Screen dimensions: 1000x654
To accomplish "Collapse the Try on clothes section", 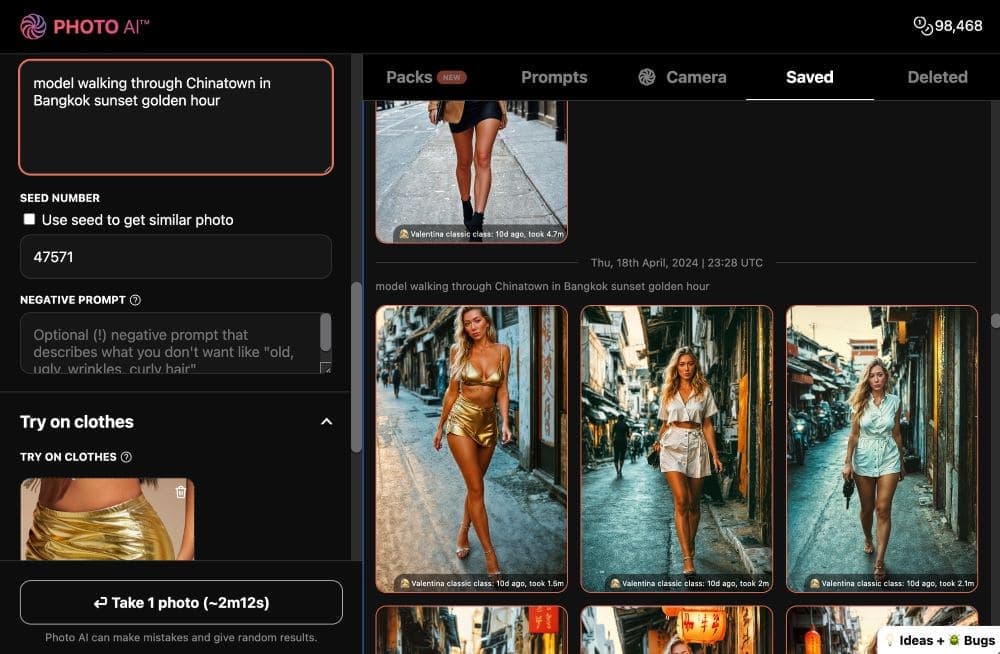I will click(326, 422).
